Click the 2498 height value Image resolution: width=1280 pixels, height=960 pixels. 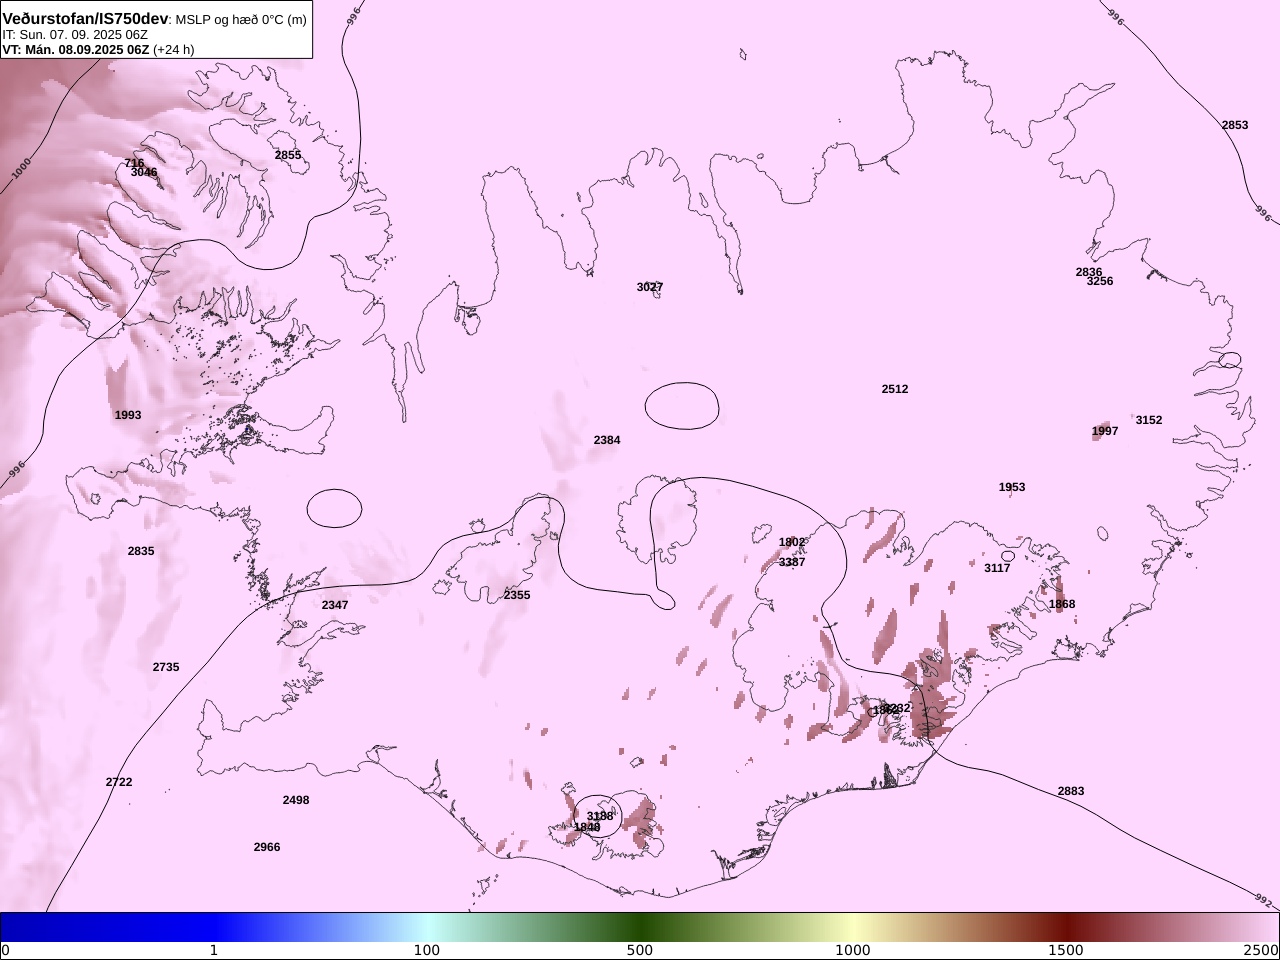pyautogui.click(x=296, y=800)
